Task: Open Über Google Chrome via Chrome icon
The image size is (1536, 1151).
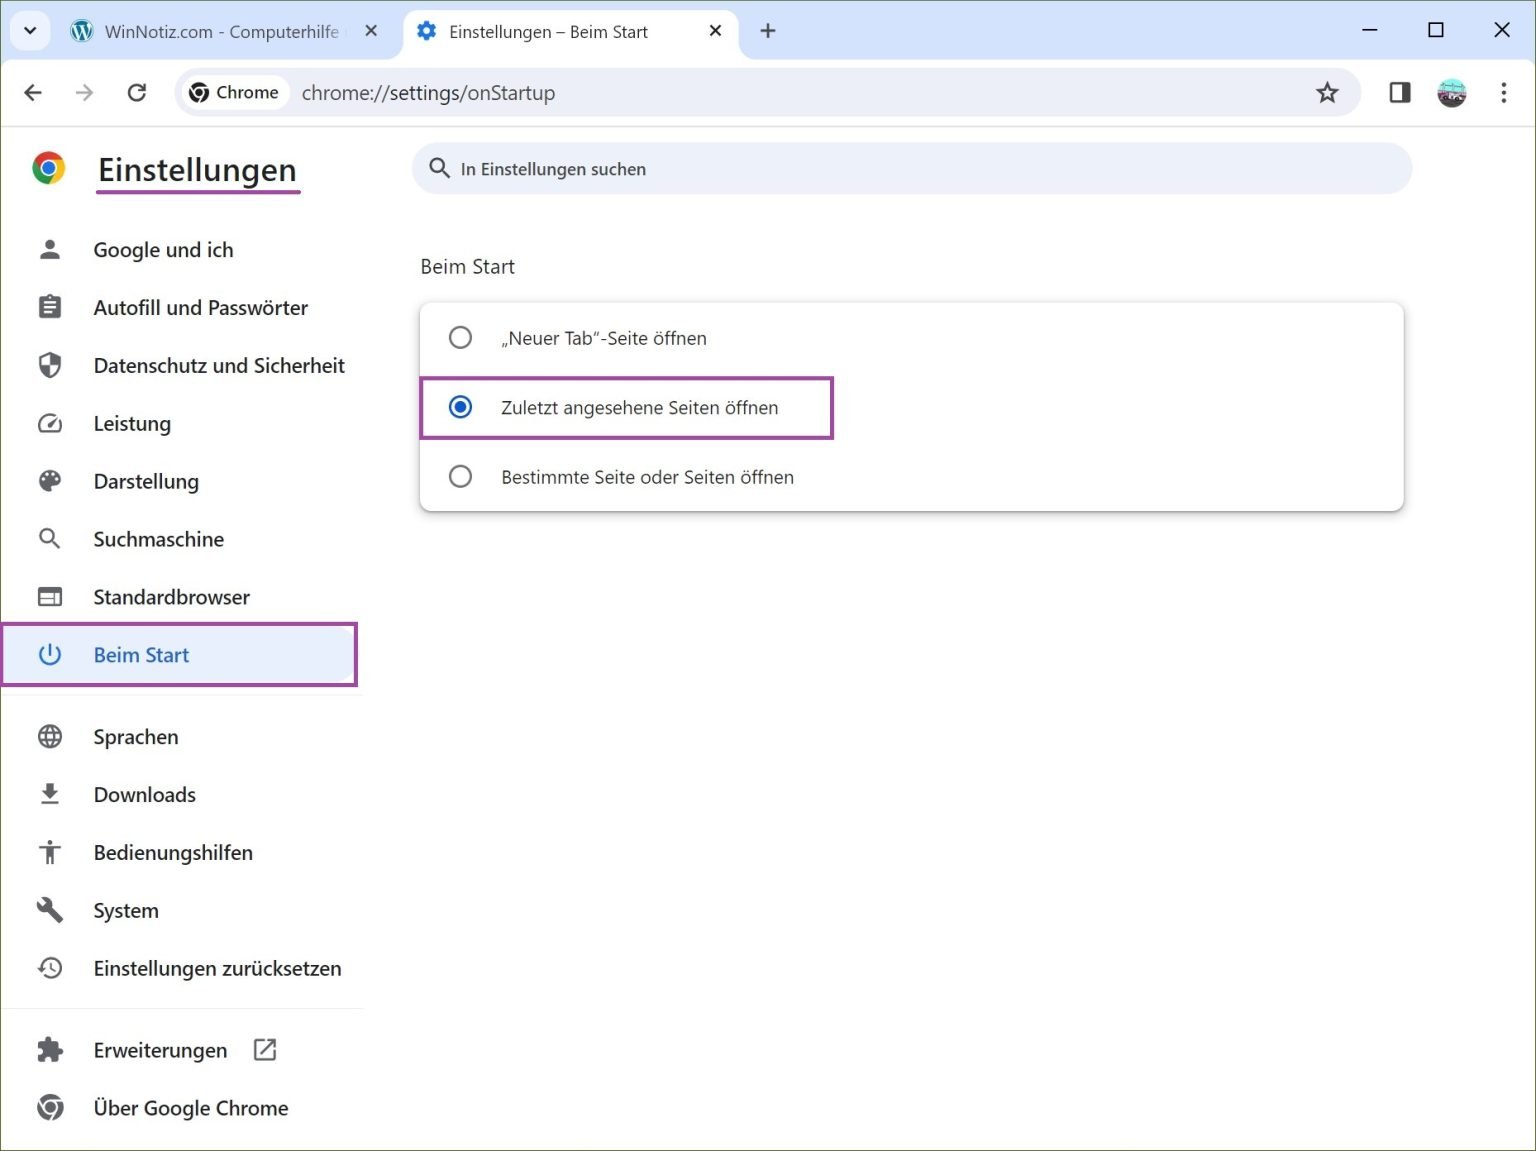Action: coord(49,1108)
